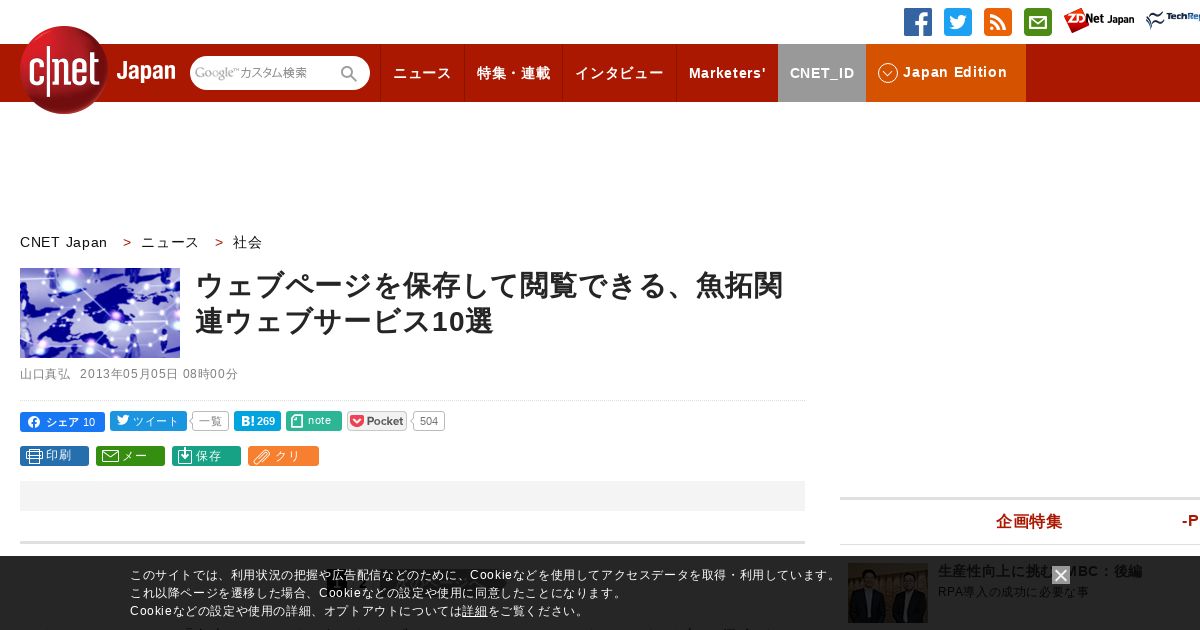Viewport: 1200px width, 630px height.
Task: Open the RPA feature thumbnail image
Action: point(888,593)
